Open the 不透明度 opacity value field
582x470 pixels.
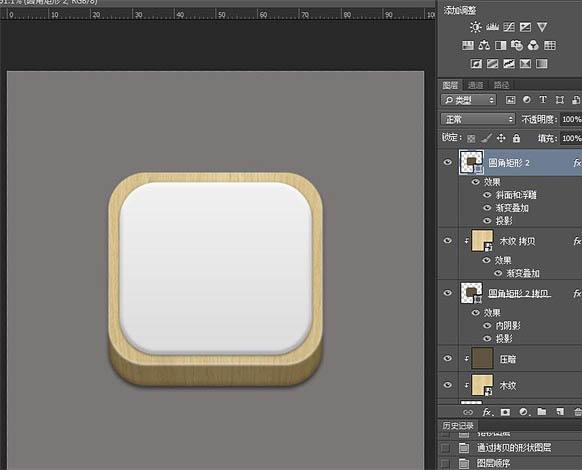pyautogui.click(x=571, y=119)
